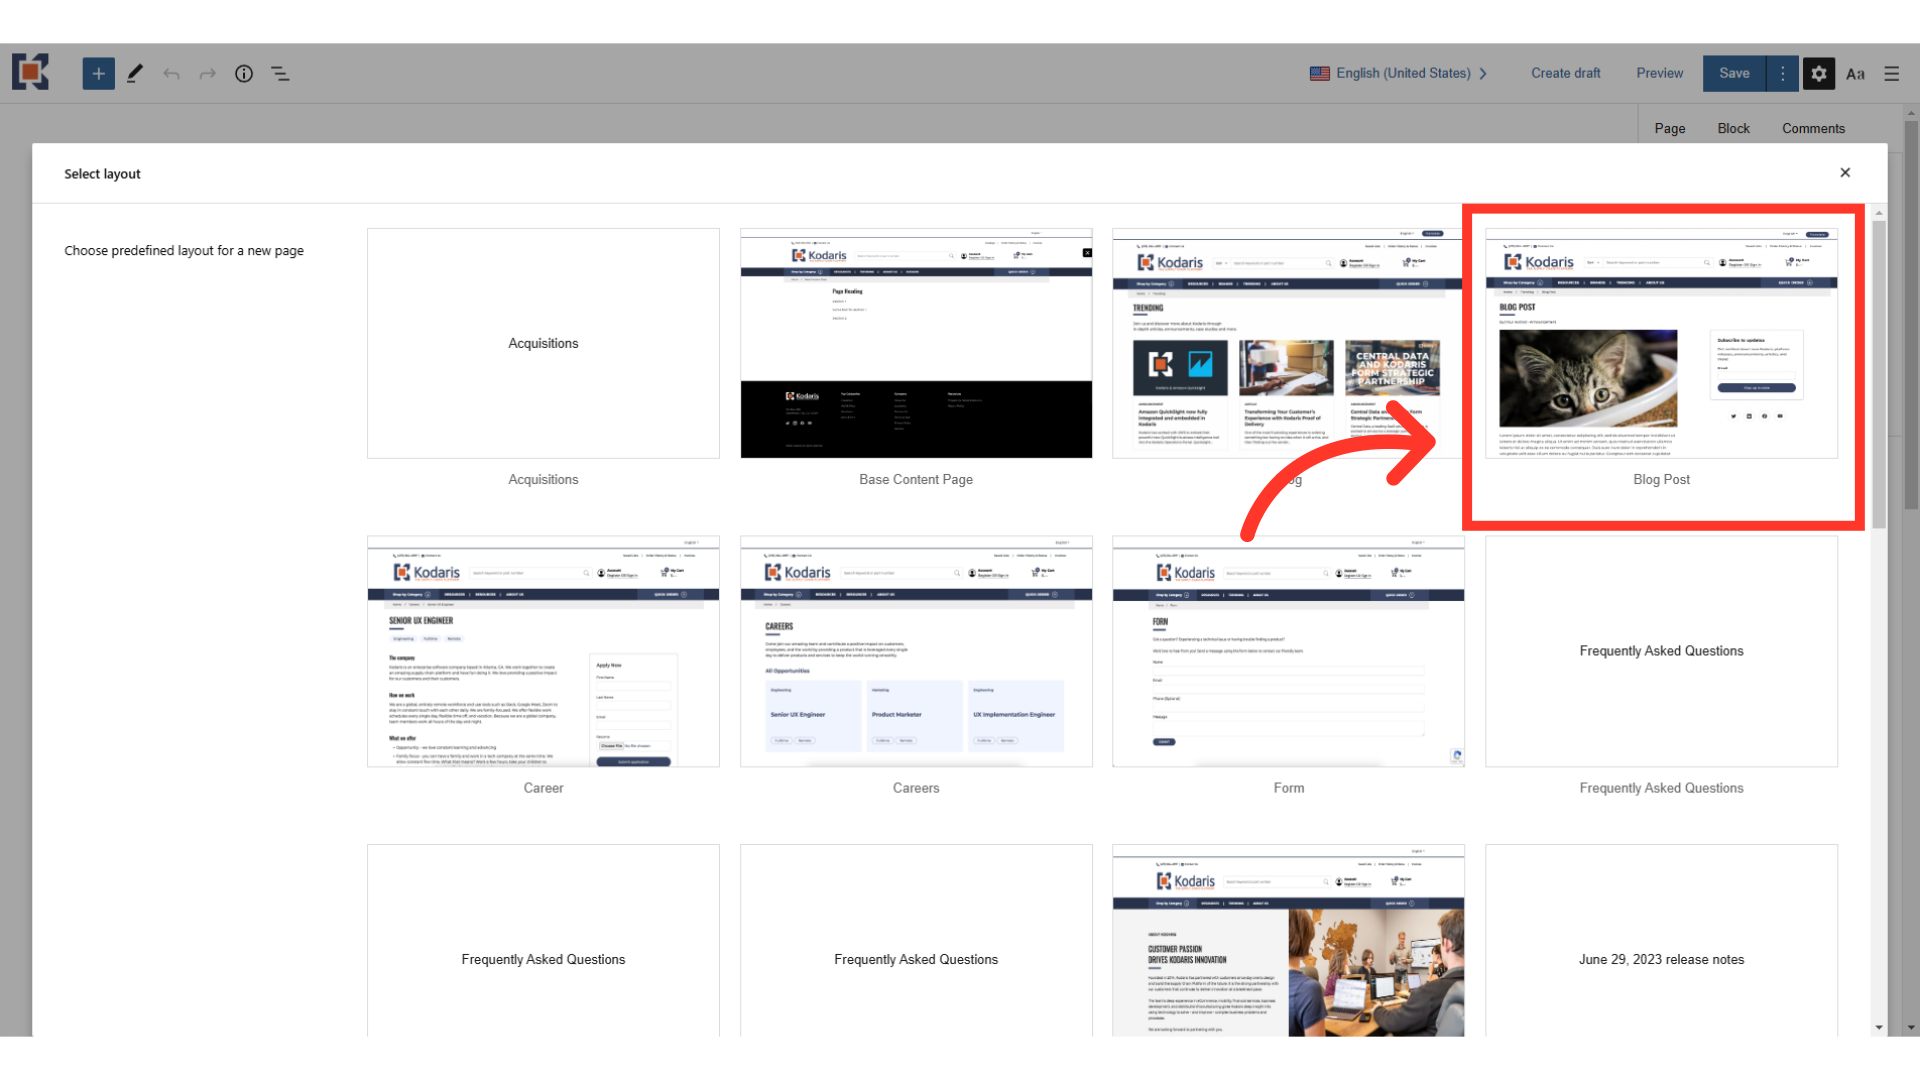Screen dimensions: 1920x1080
Task: Switch to the Comments tab
Action: coord(1813,128)
